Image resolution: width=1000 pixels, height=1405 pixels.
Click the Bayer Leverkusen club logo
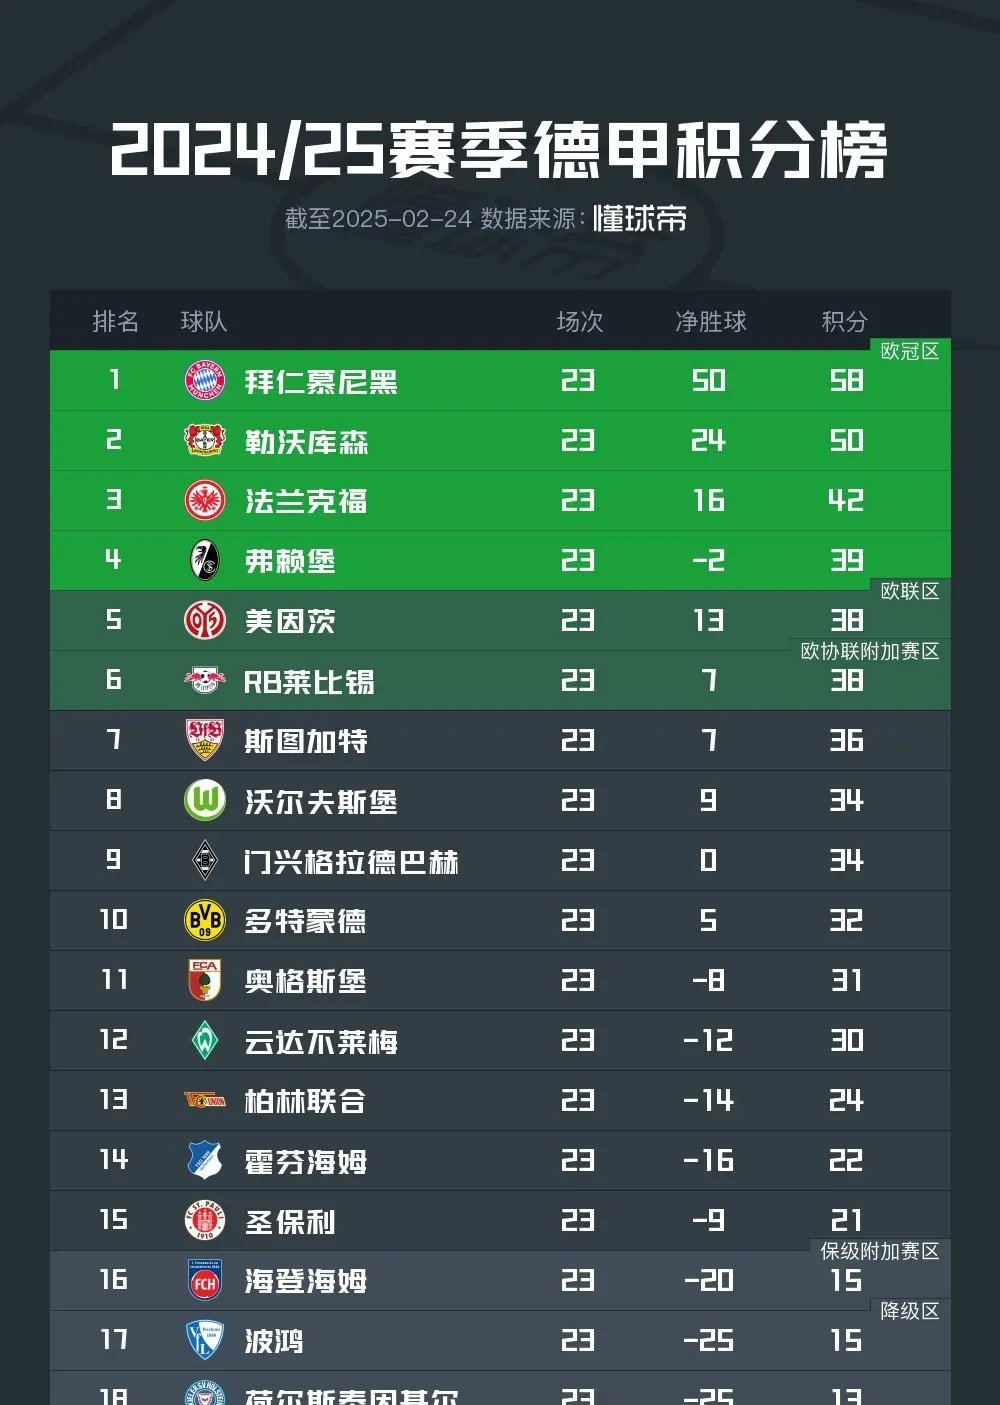tap(205, 440)
